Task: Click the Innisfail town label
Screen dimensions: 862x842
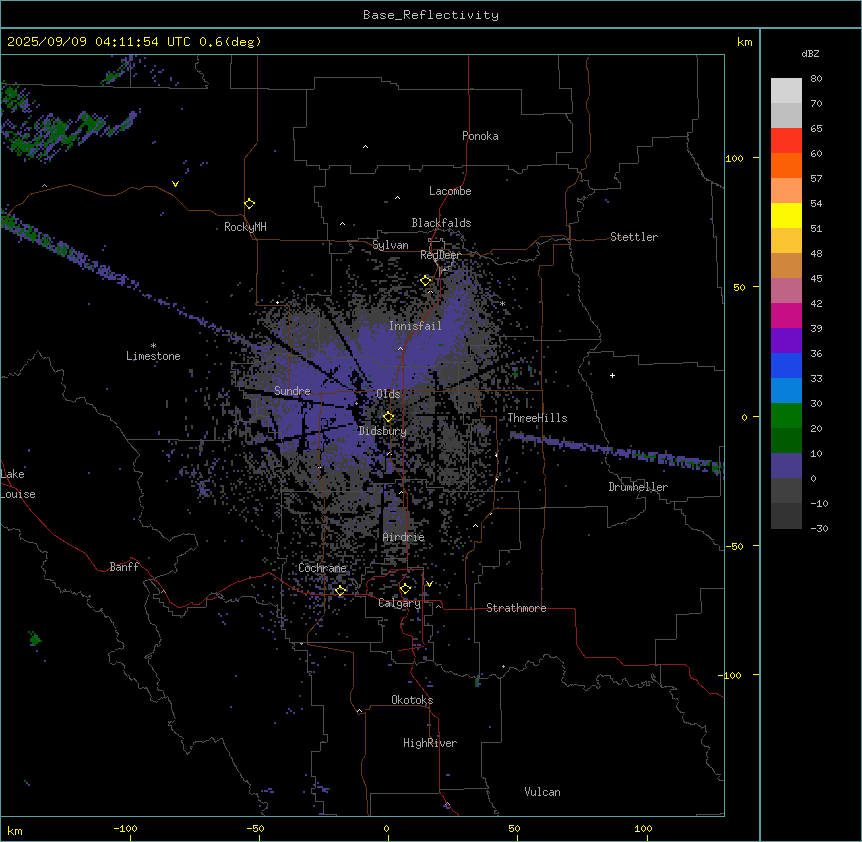Action: coord(415,326)
